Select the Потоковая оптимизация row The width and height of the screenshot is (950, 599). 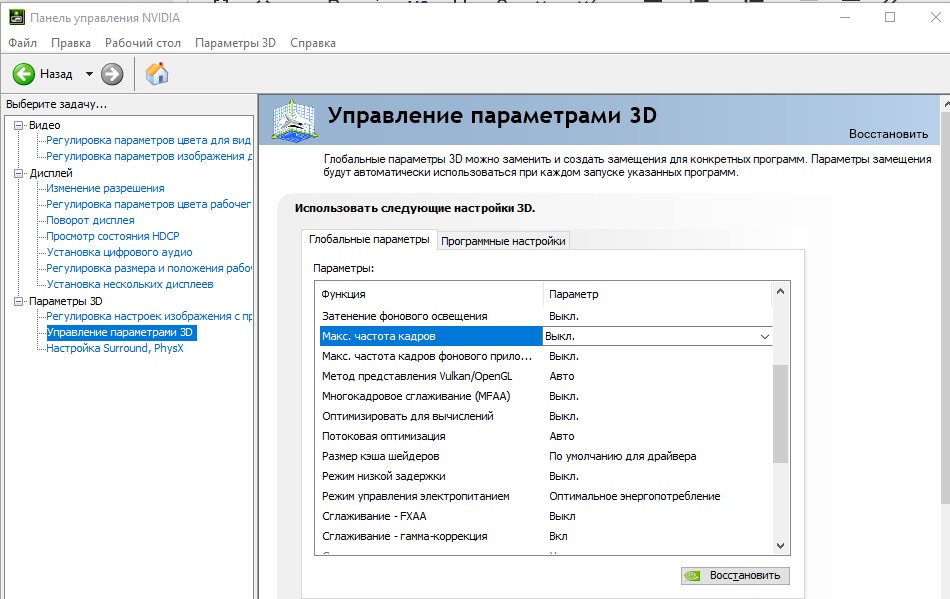pos(545,436)
